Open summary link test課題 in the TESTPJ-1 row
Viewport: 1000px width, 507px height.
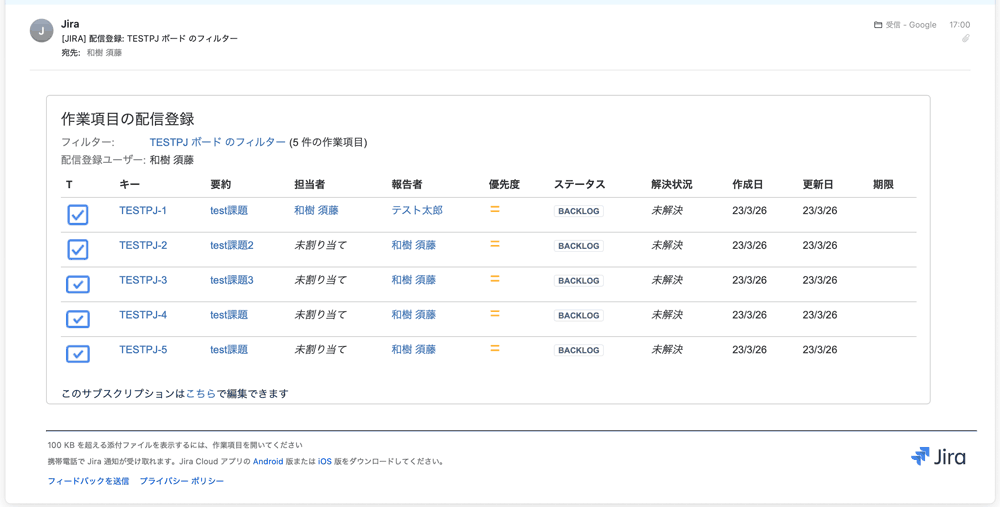[x=229, y=210]
